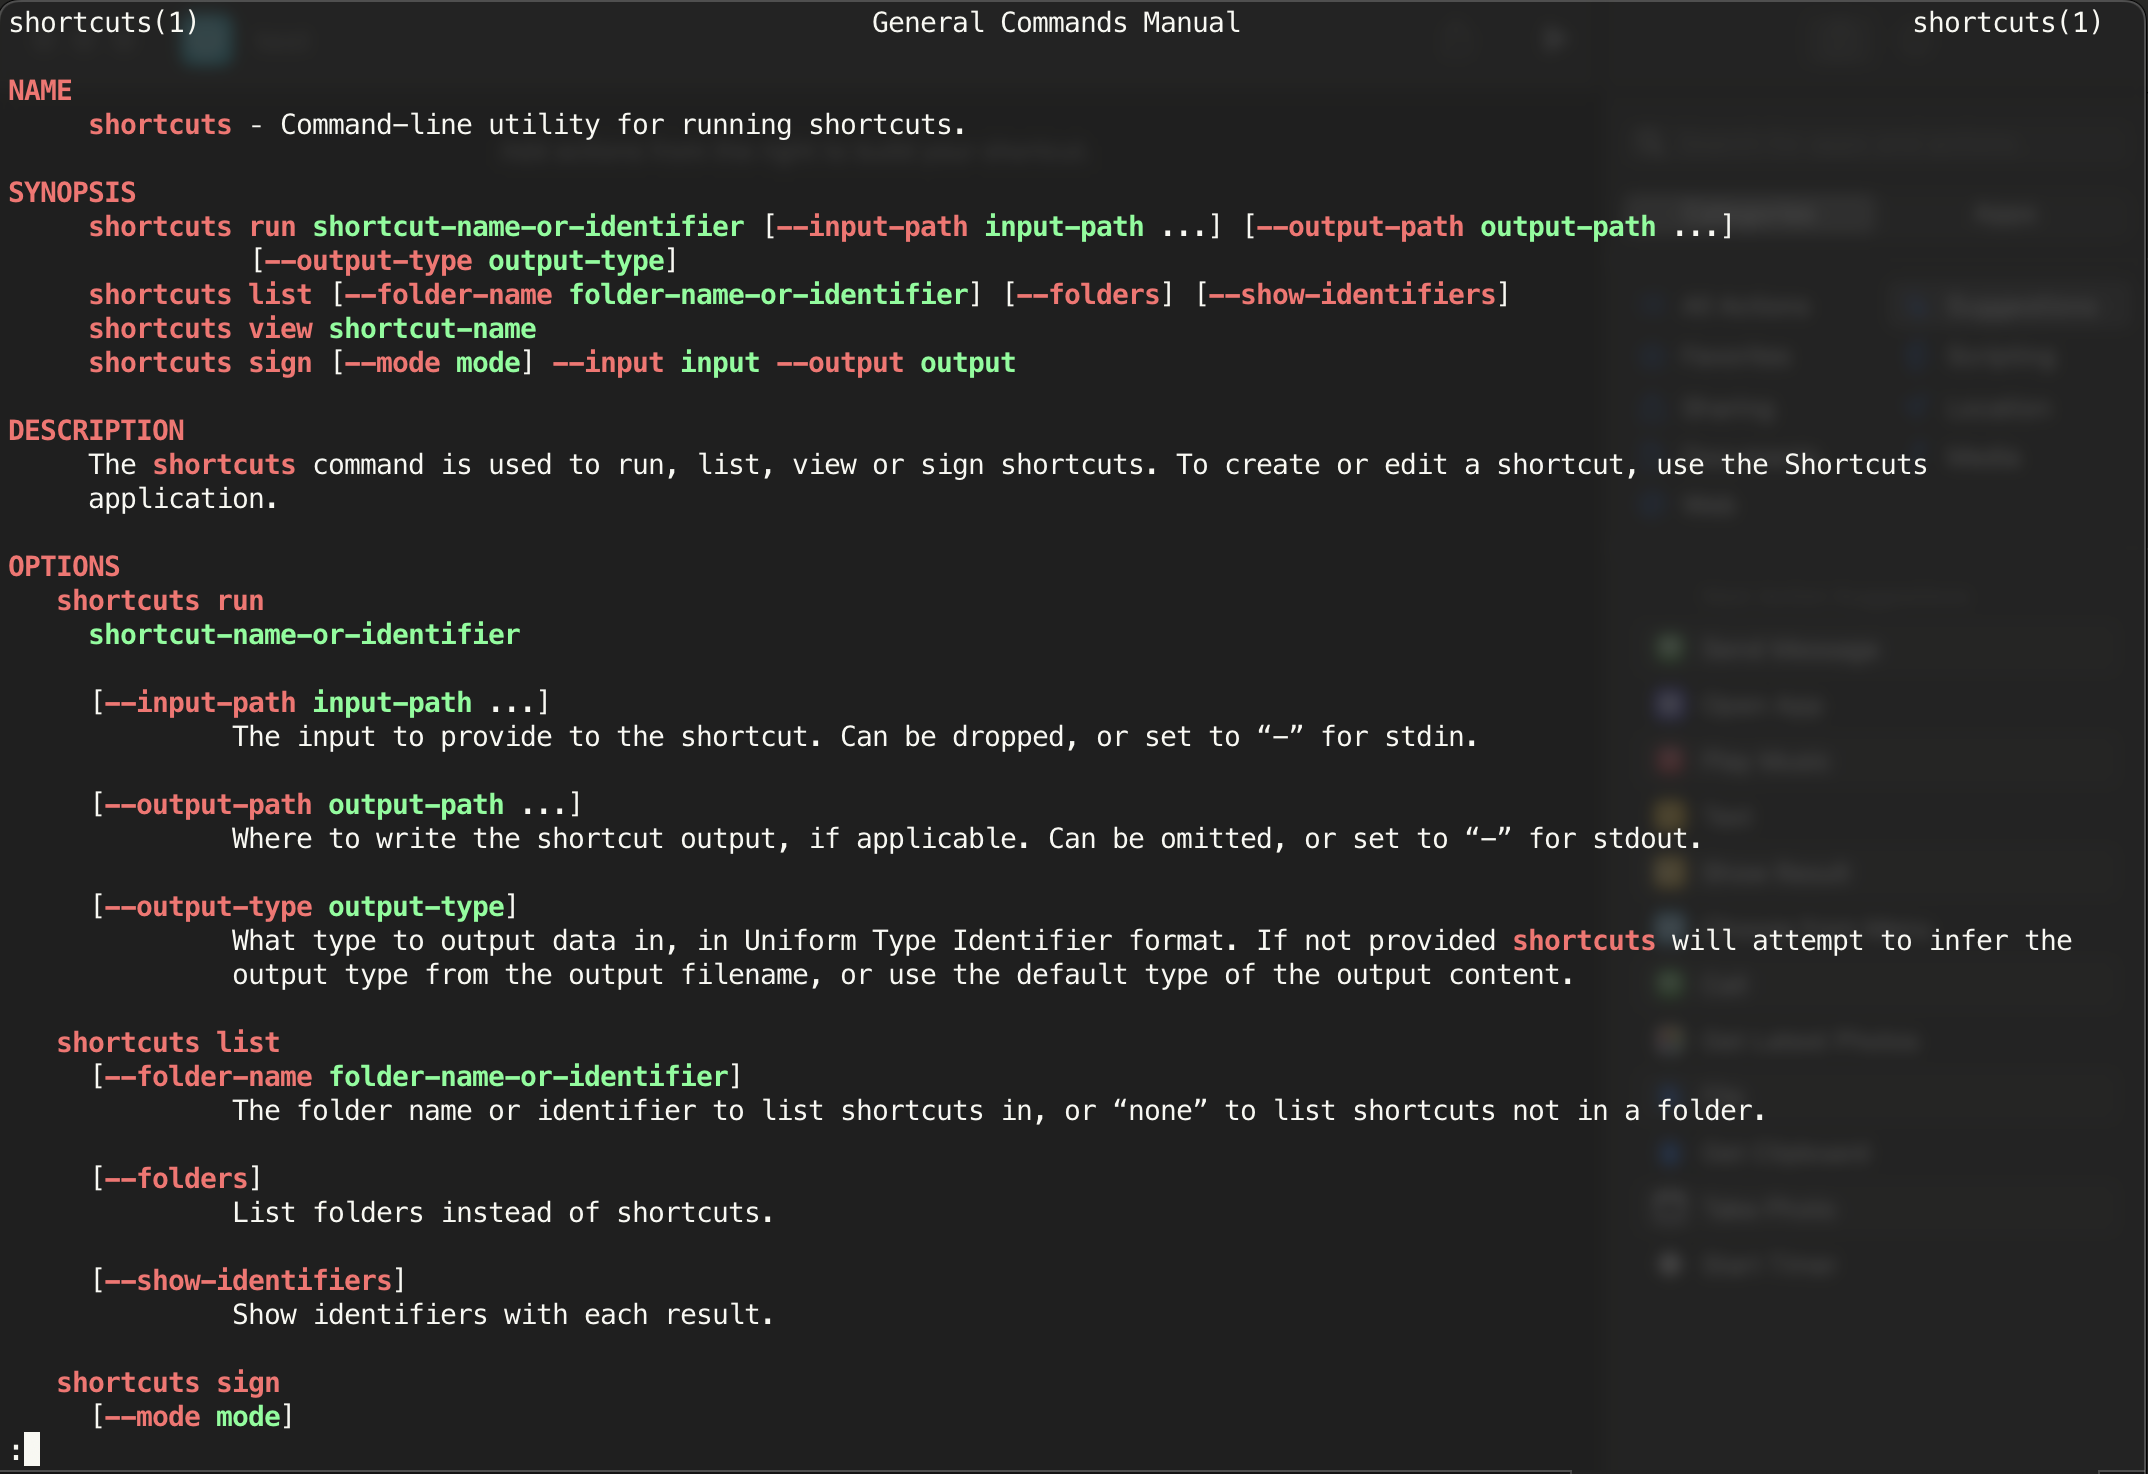Image resolution: width=2148 pixels, height=1474 pixels.
Task: Click the pager prompt cursor block
Action: pos(32,1449)
